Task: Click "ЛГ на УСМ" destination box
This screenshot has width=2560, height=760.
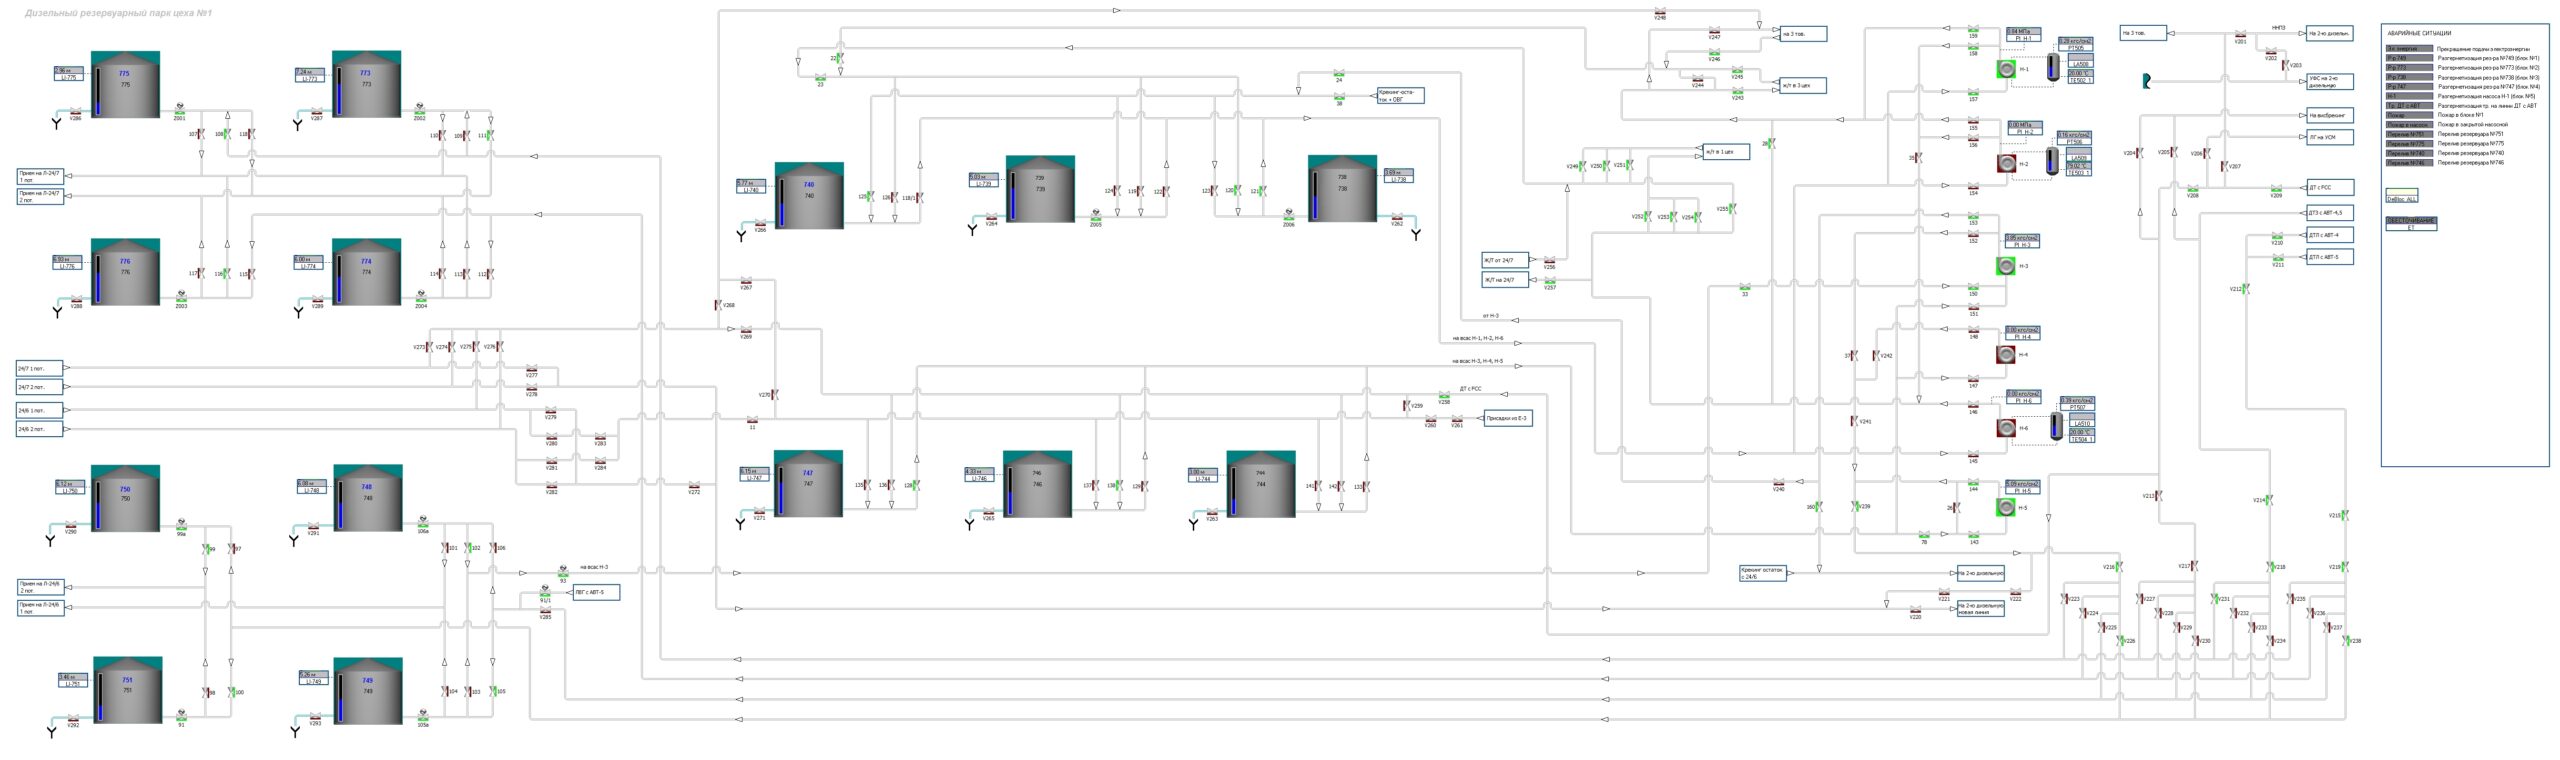Action: [2329, 137]
